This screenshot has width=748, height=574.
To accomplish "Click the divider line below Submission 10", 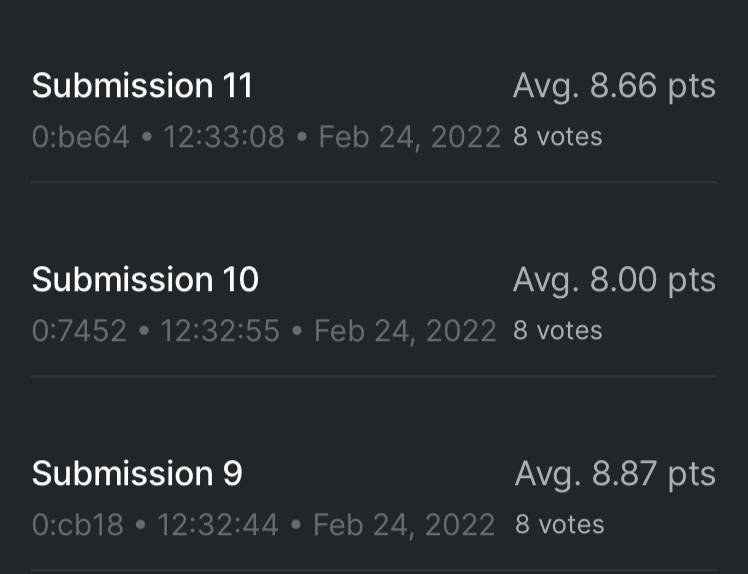I will click(x=374, y=377).
